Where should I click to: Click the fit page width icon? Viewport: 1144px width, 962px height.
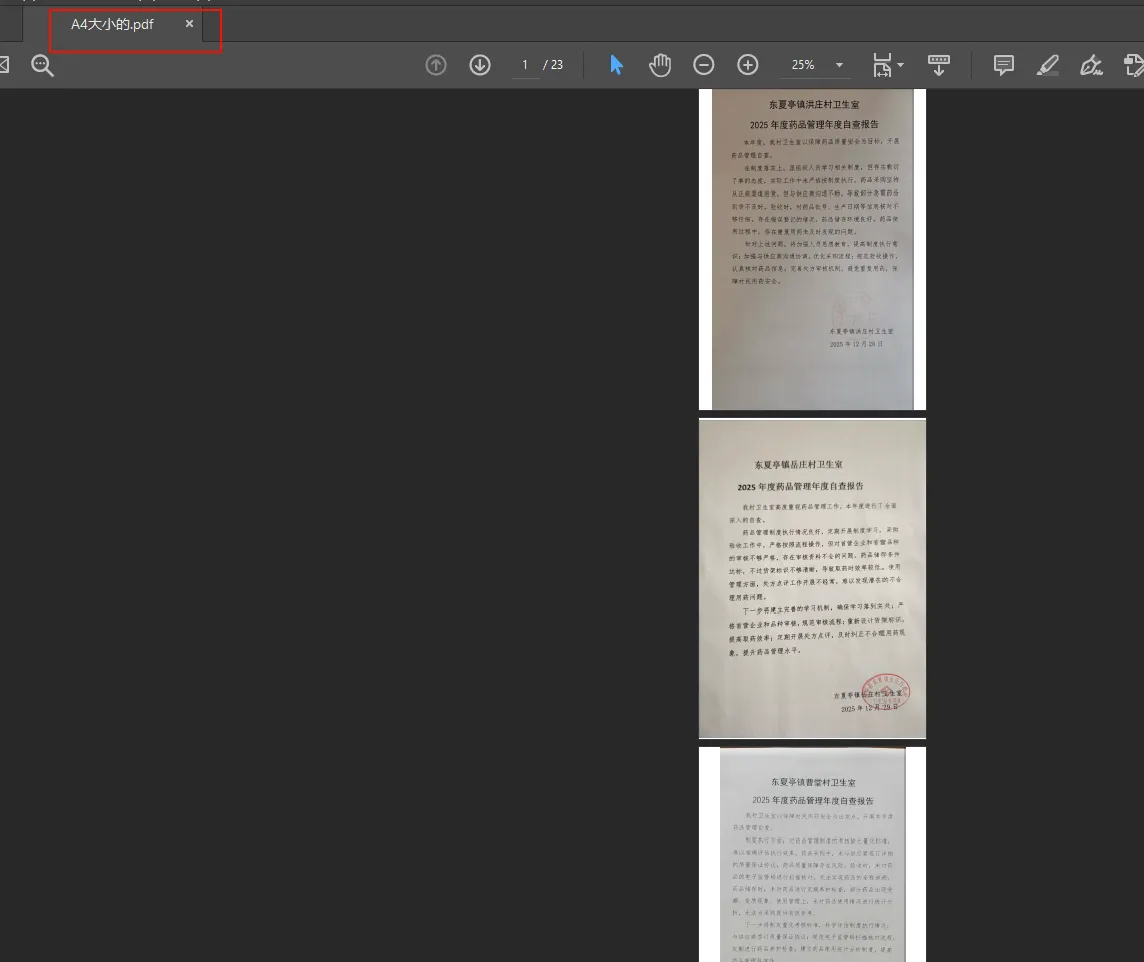[882, 65]
